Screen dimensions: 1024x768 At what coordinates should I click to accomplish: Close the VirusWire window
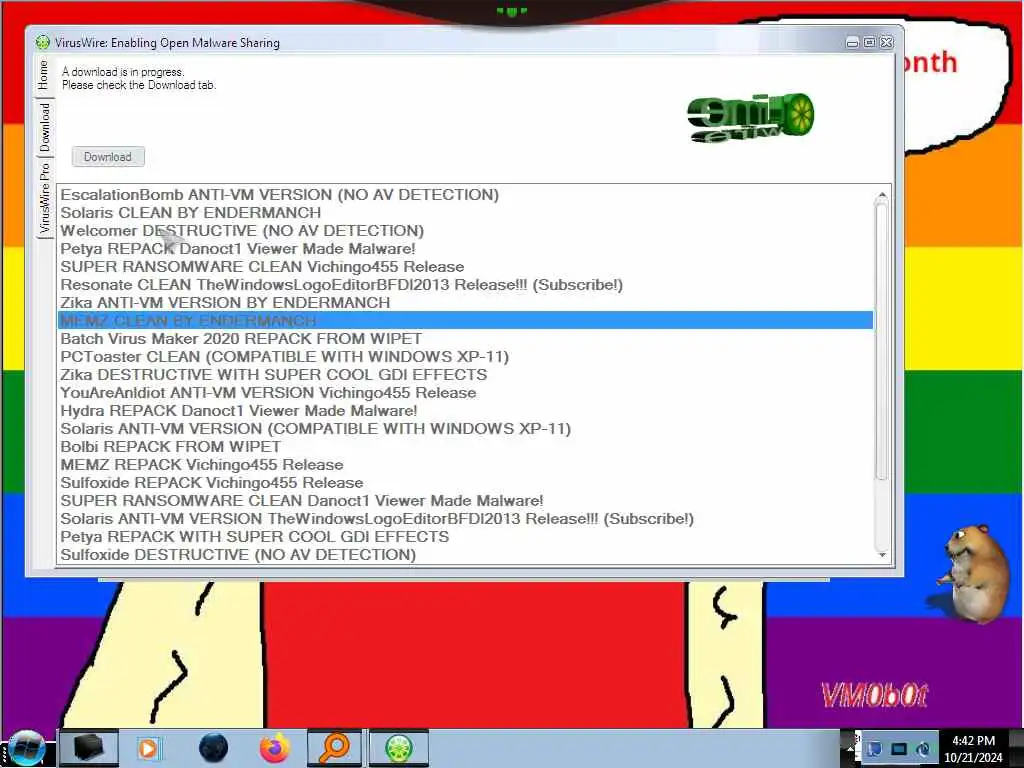pyautogui.click(x=886, y=42)
